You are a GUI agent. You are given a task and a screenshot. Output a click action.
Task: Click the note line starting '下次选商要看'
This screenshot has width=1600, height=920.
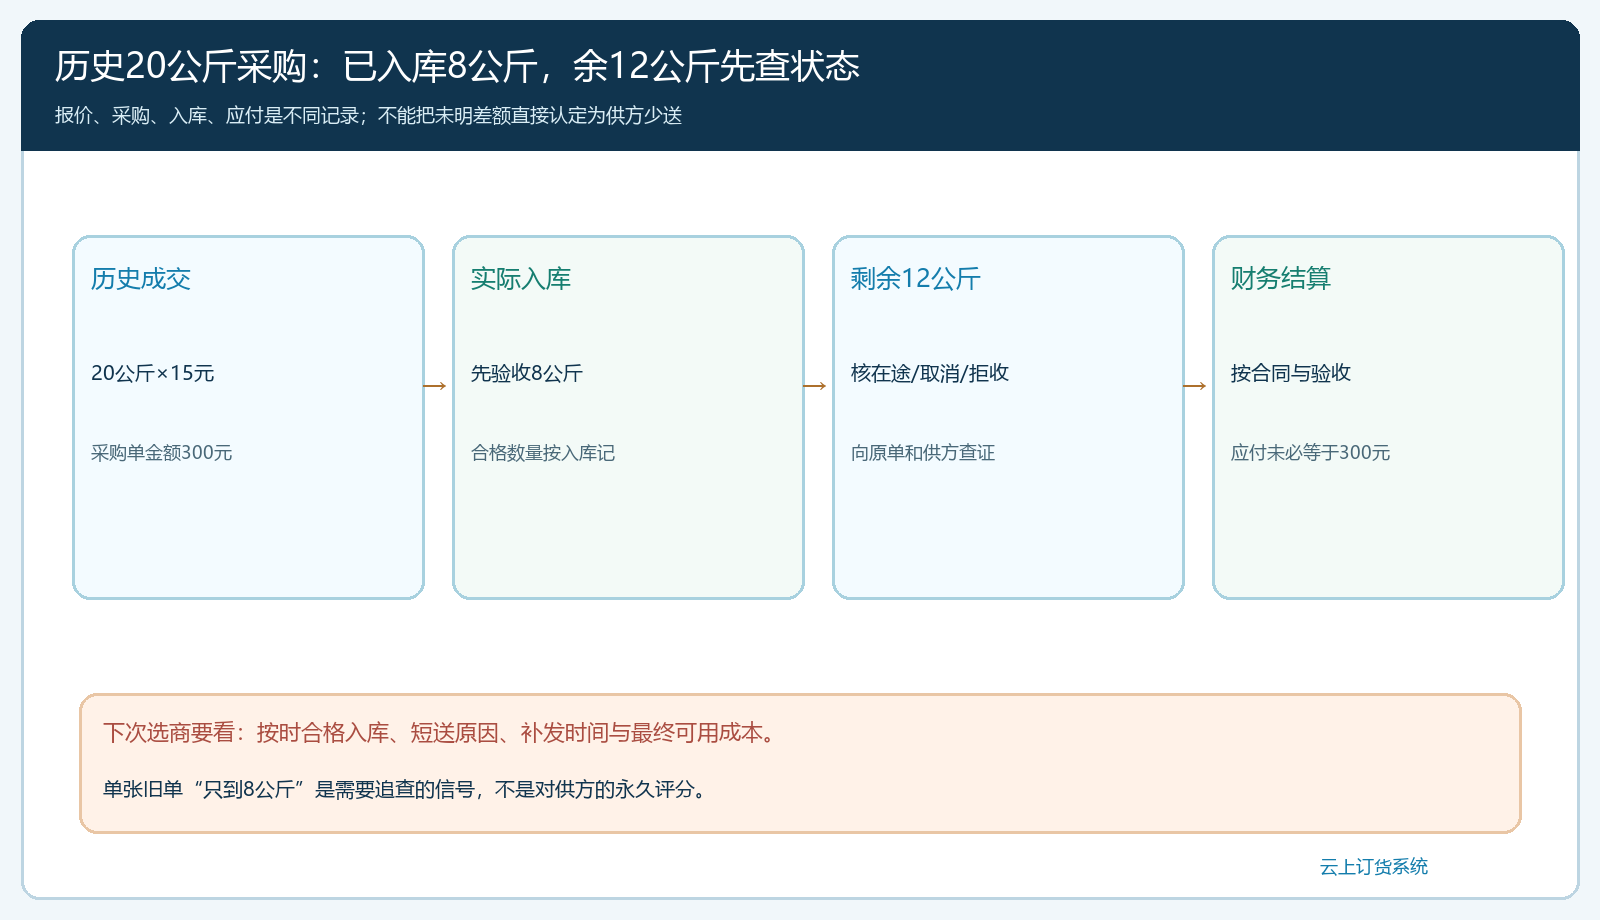[x=441, y=733]
